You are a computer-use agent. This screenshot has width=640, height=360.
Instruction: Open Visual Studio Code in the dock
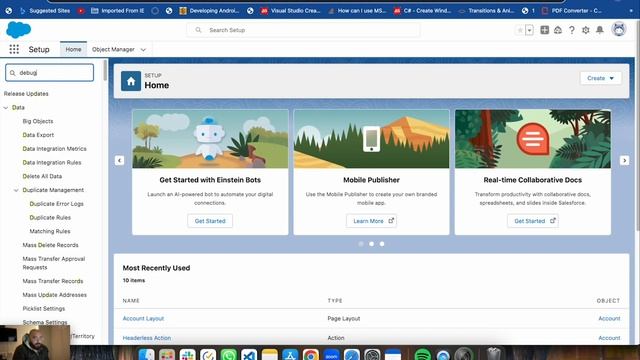tap(249, 354)
